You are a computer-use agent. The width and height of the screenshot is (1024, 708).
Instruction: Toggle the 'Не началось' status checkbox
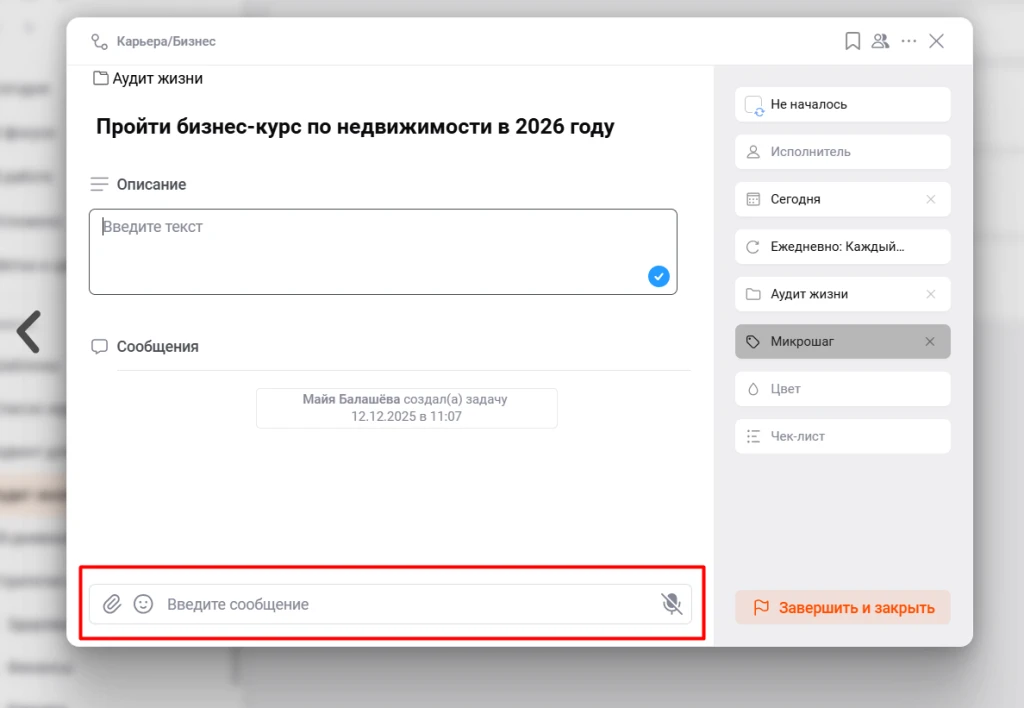[x=754, y=105]
